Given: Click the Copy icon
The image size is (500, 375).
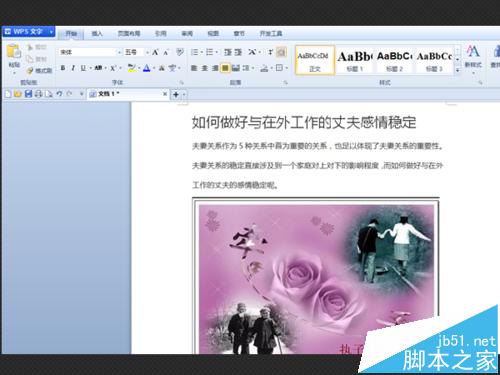Looking at the screenshot, I should pos(30,59).
